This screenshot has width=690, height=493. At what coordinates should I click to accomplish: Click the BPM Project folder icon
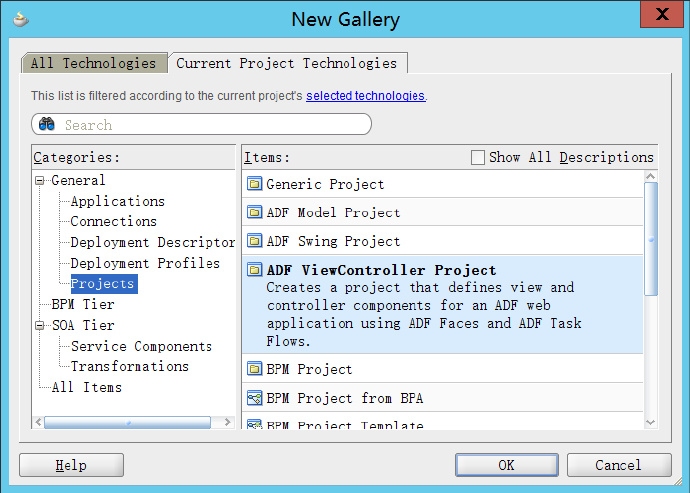(254, 368)
